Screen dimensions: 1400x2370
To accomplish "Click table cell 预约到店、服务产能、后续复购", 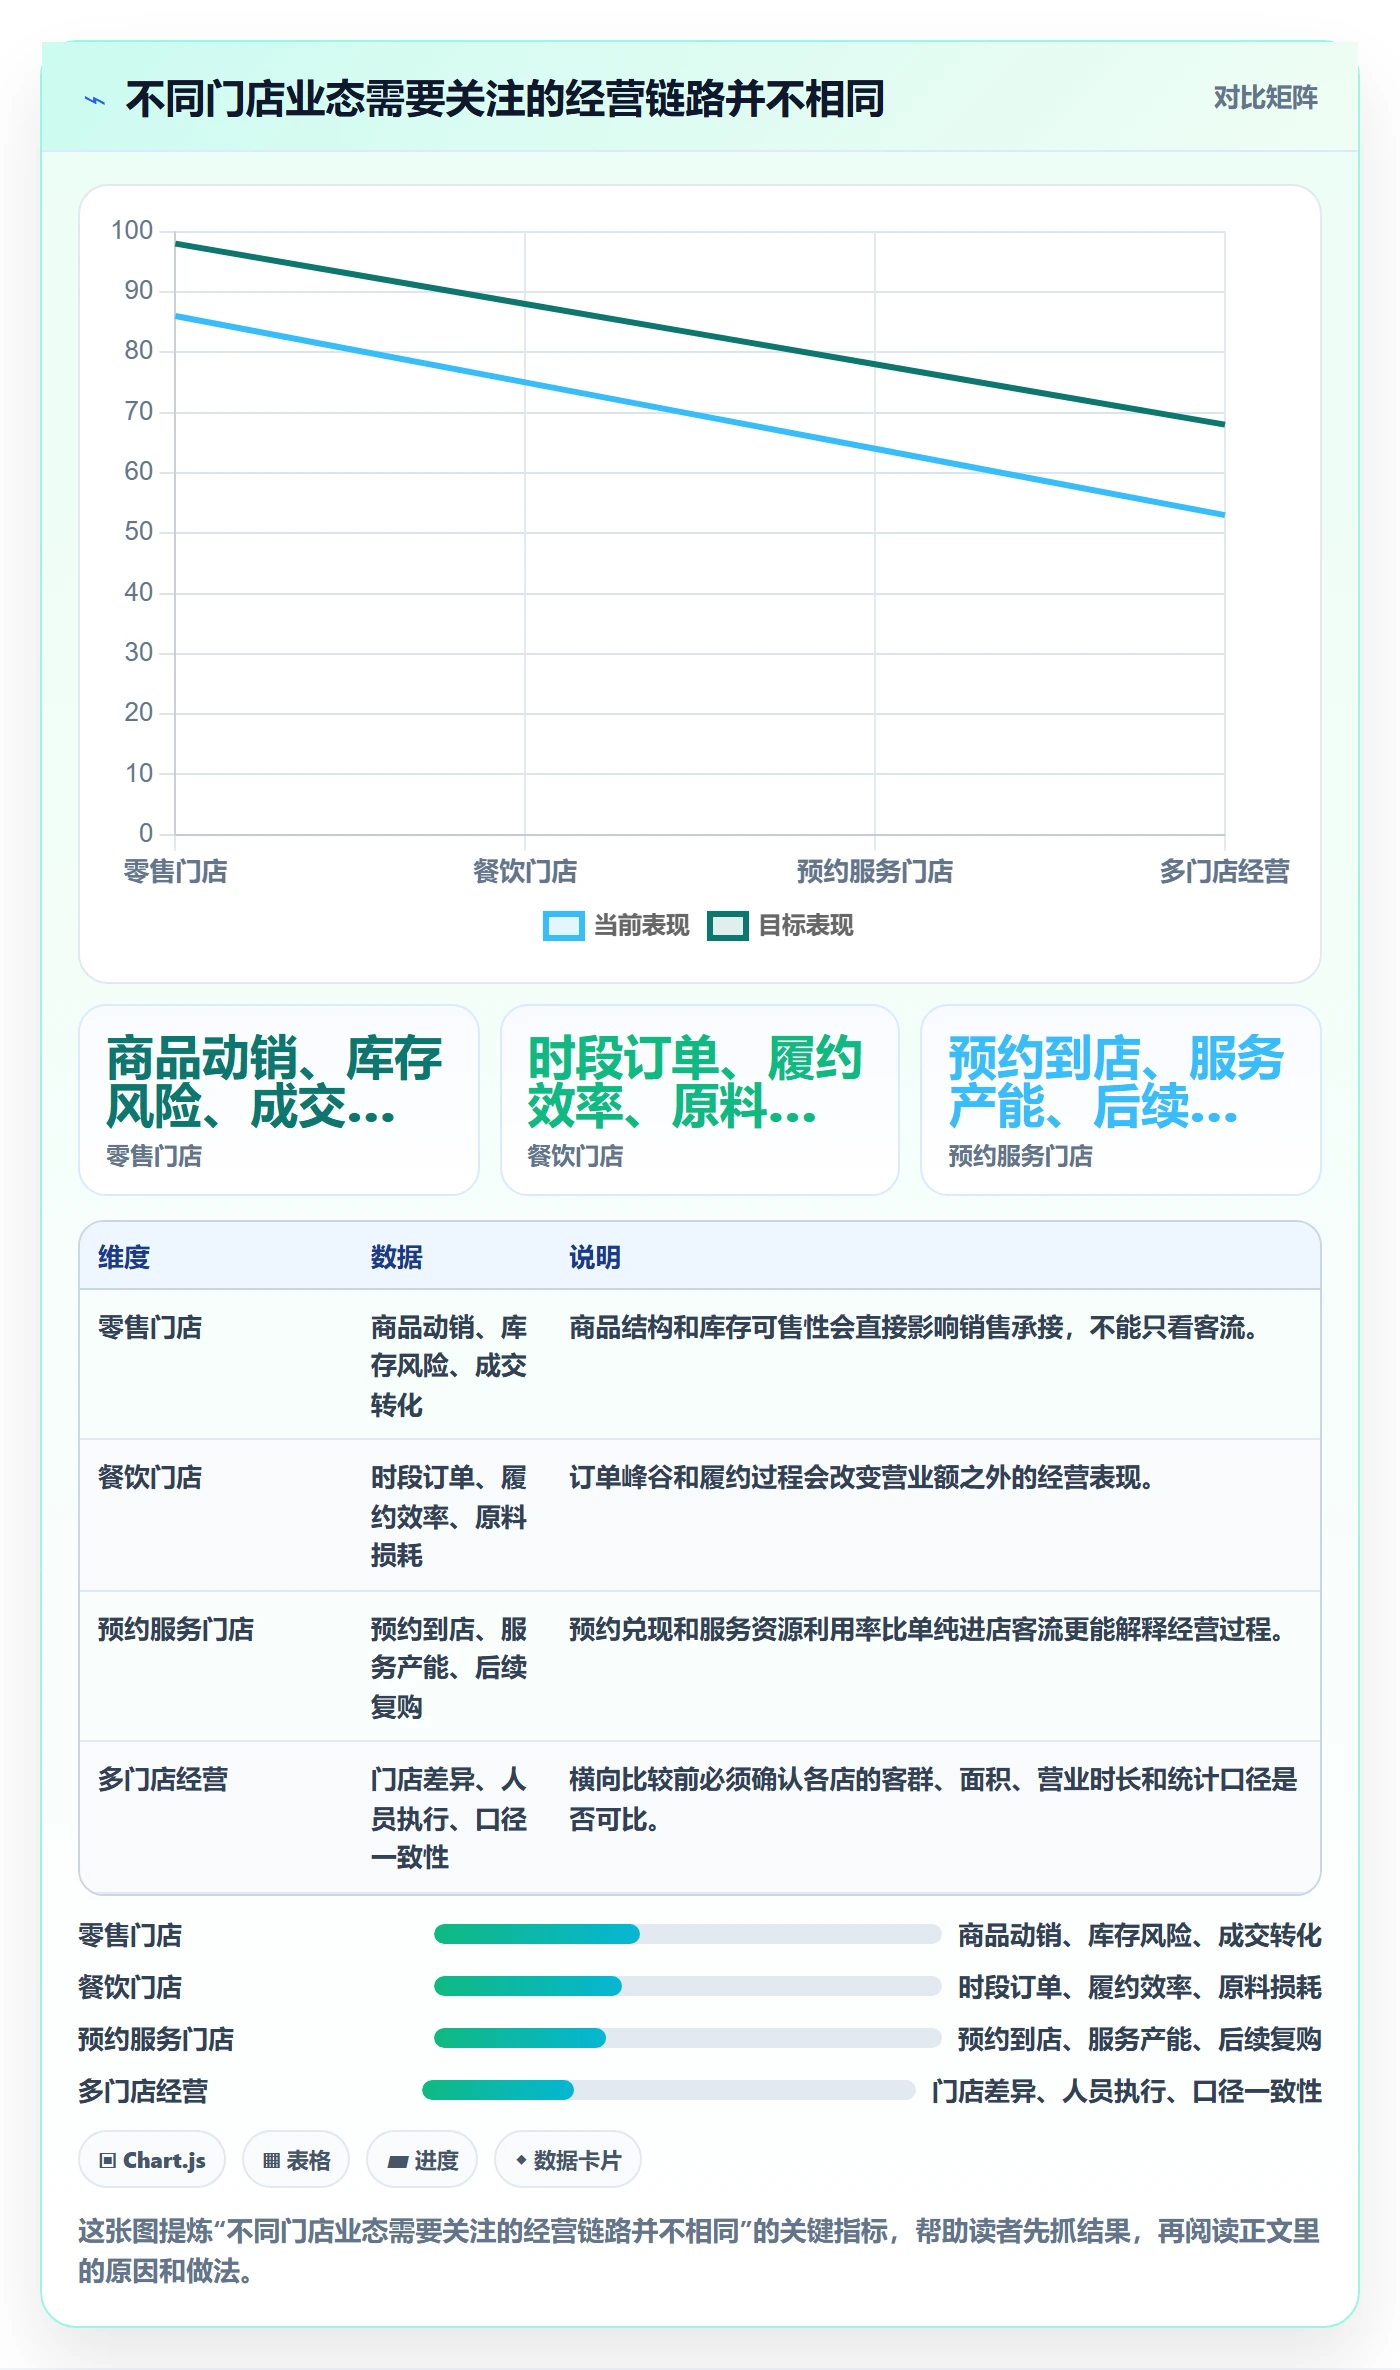I will pyautogui.click(x=449, y=1667).
